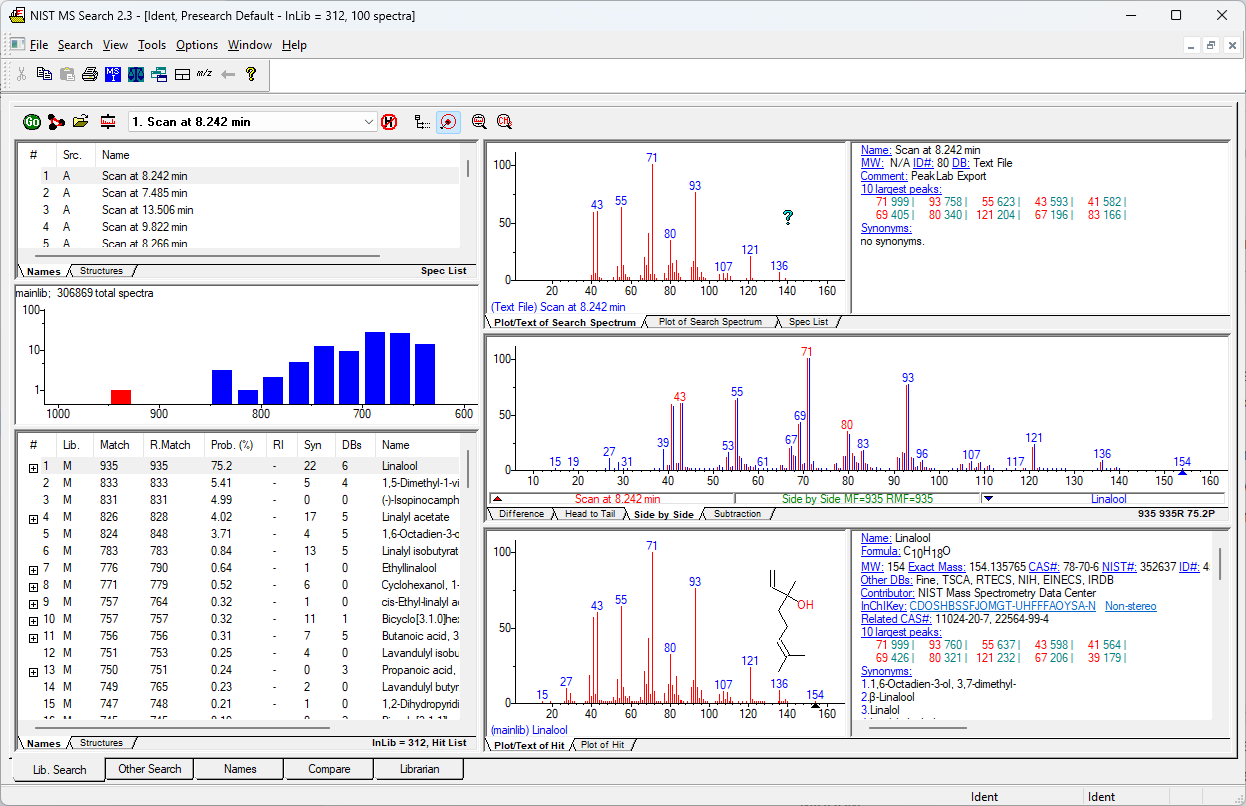The height and width of the screenshot is (806, 1246).
Task: Open a spectrum file with folder icon
Action: 81,122
